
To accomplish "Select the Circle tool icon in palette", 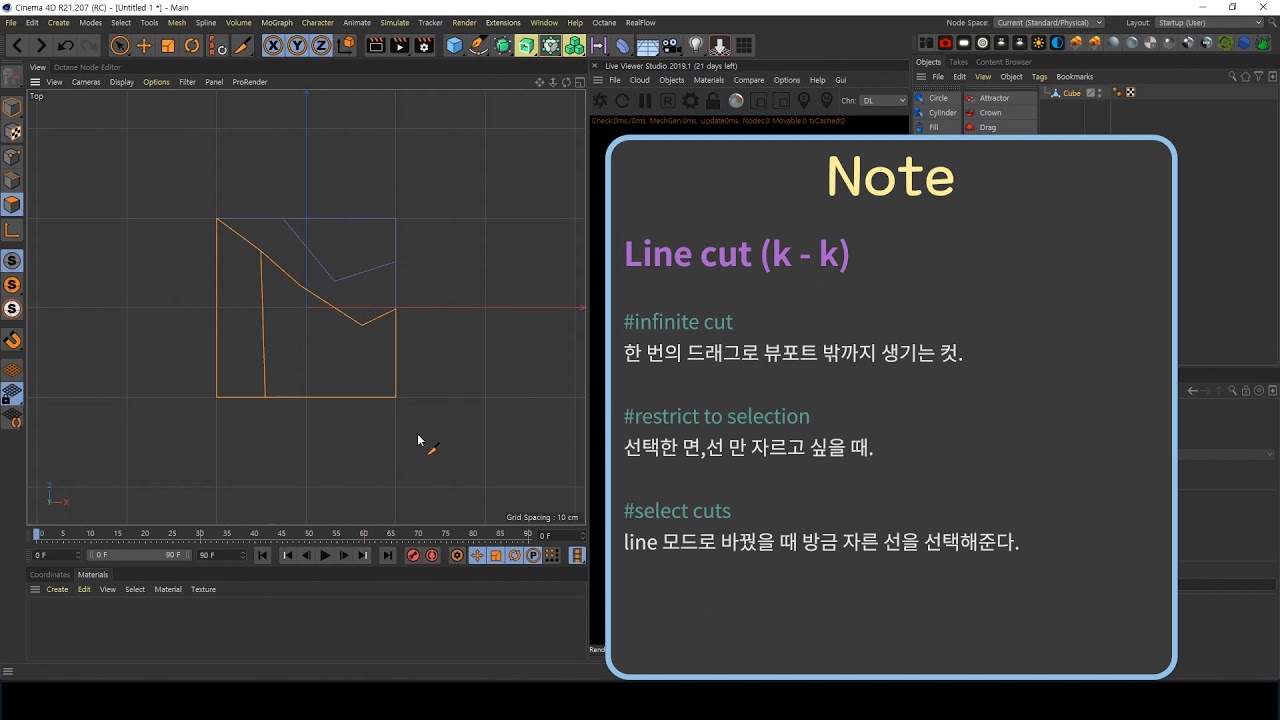I will pyautogui.click(x=919, y=98).
